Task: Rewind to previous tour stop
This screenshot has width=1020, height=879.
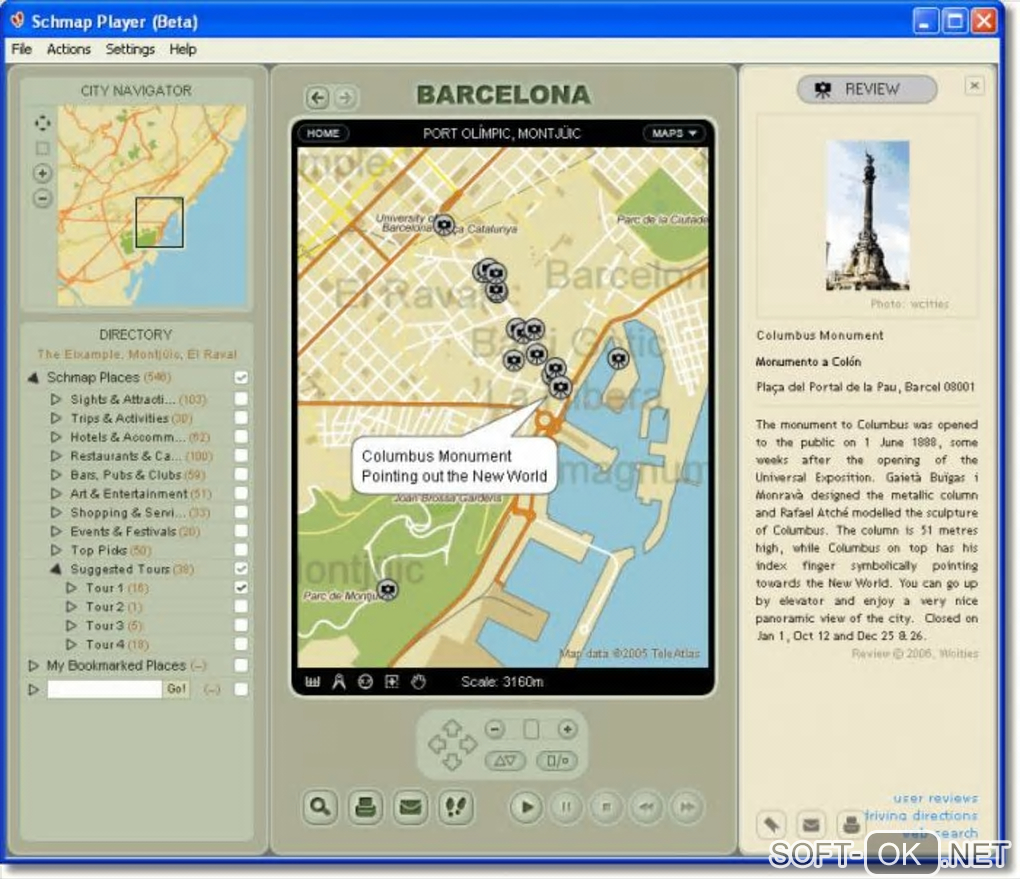Action: click(647, 807)
